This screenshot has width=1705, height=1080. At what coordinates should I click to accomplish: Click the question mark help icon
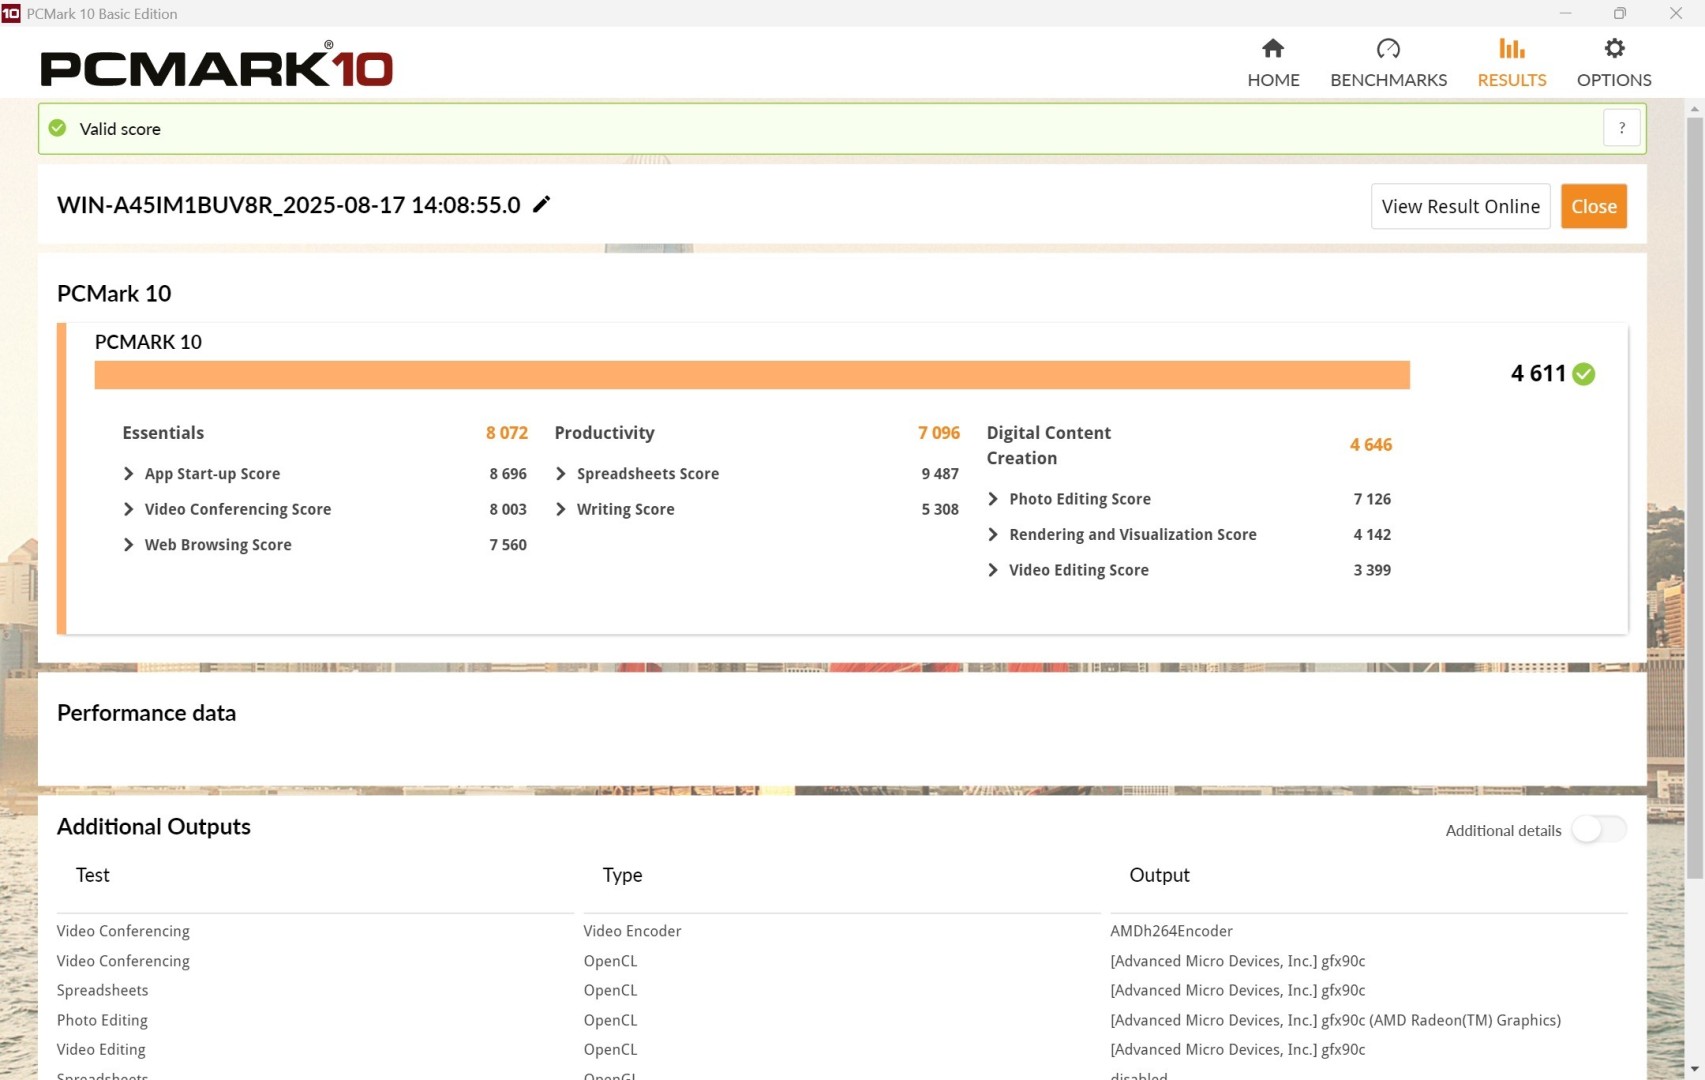tap(1622, 128)
